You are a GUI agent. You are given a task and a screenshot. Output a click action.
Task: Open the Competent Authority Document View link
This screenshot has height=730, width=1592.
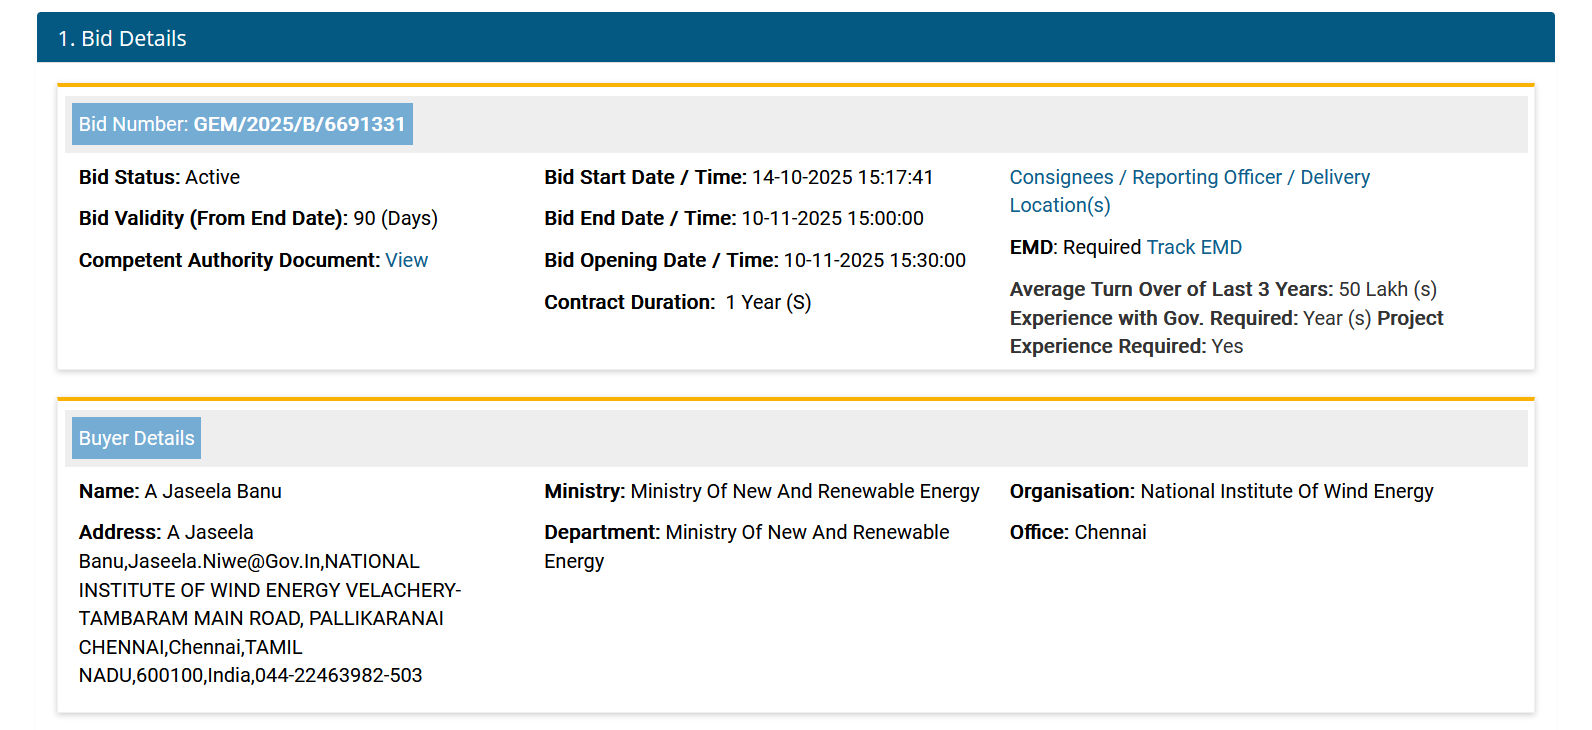(406, 260)
